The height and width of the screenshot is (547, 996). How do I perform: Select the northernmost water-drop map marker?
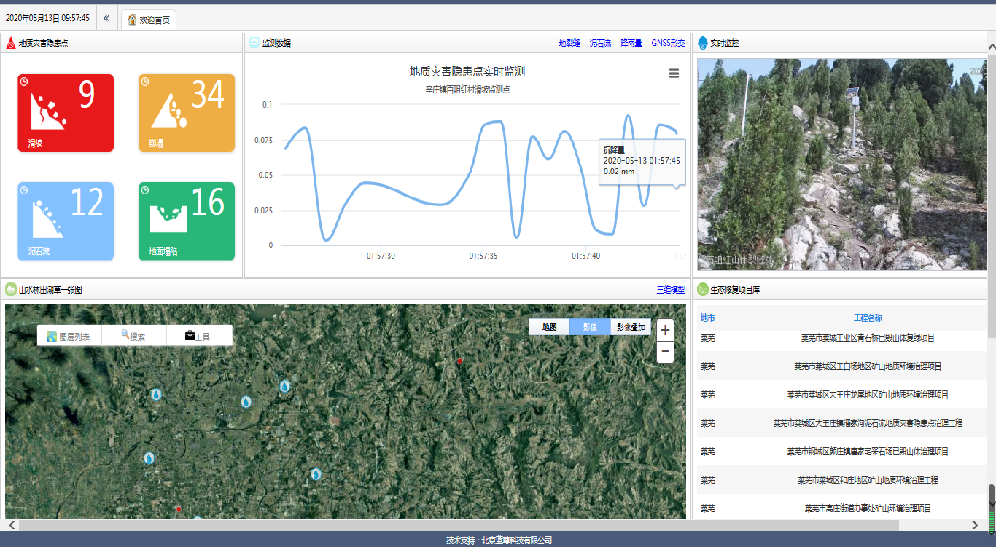tap(285, 386)
